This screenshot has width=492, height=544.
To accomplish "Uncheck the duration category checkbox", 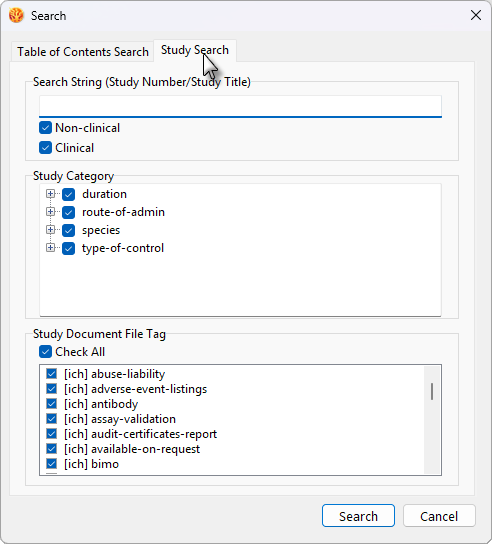I will [x=68, y=194].
